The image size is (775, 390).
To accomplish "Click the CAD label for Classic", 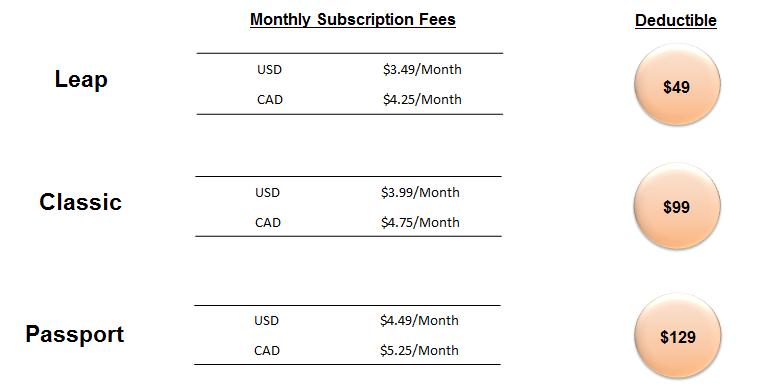I will tap(268, 223).
